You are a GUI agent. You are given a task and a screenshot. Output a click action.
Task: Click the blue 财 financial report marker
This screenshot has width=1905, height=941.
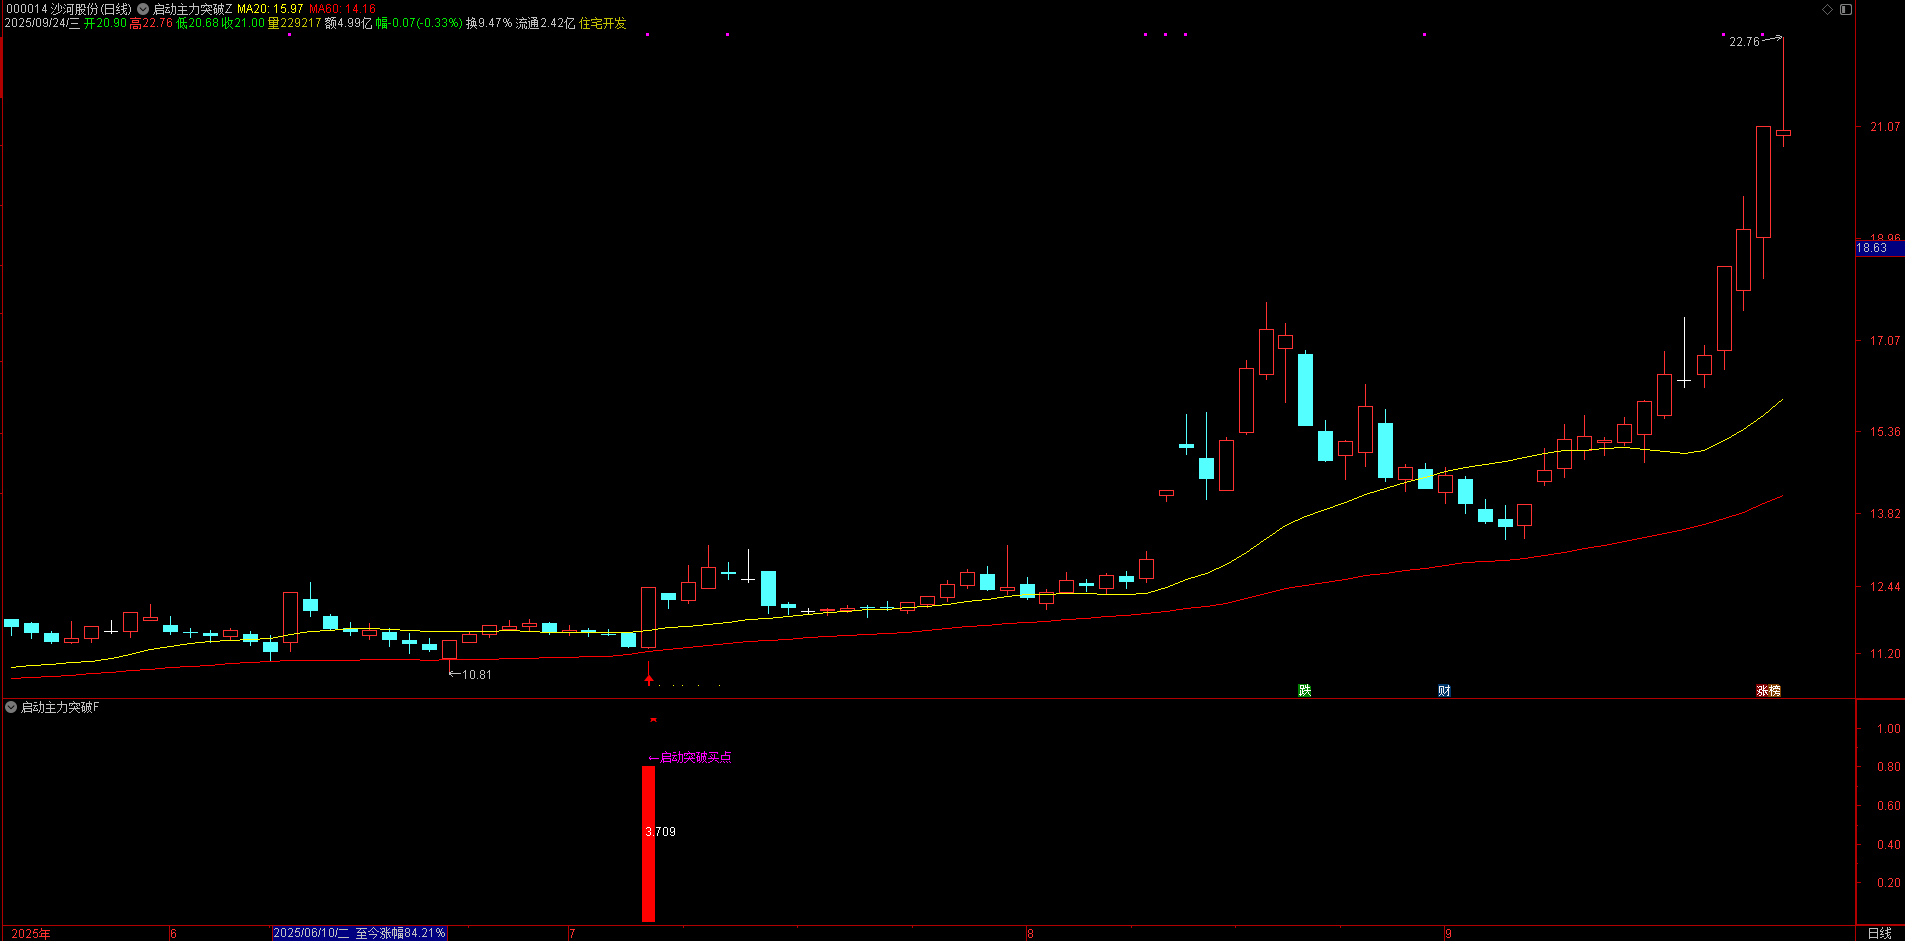click(1444, 691)
